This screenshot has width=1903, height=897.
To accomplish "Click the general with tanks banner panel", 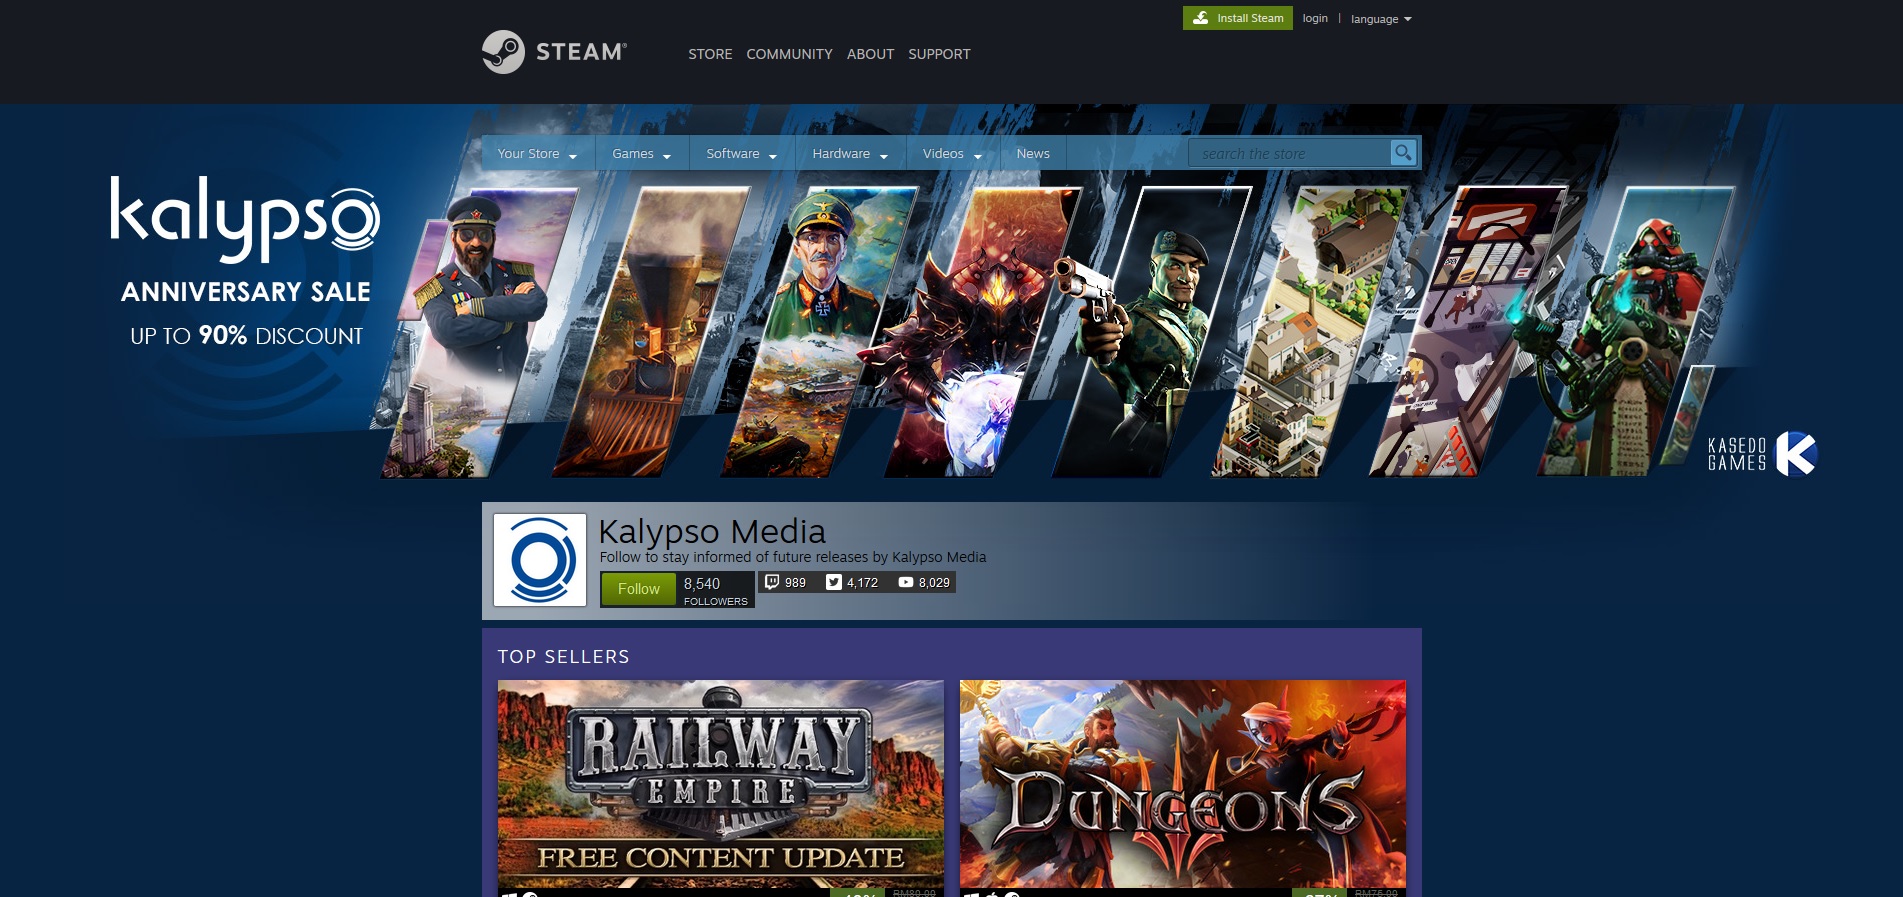I will [x=818, y=333].
